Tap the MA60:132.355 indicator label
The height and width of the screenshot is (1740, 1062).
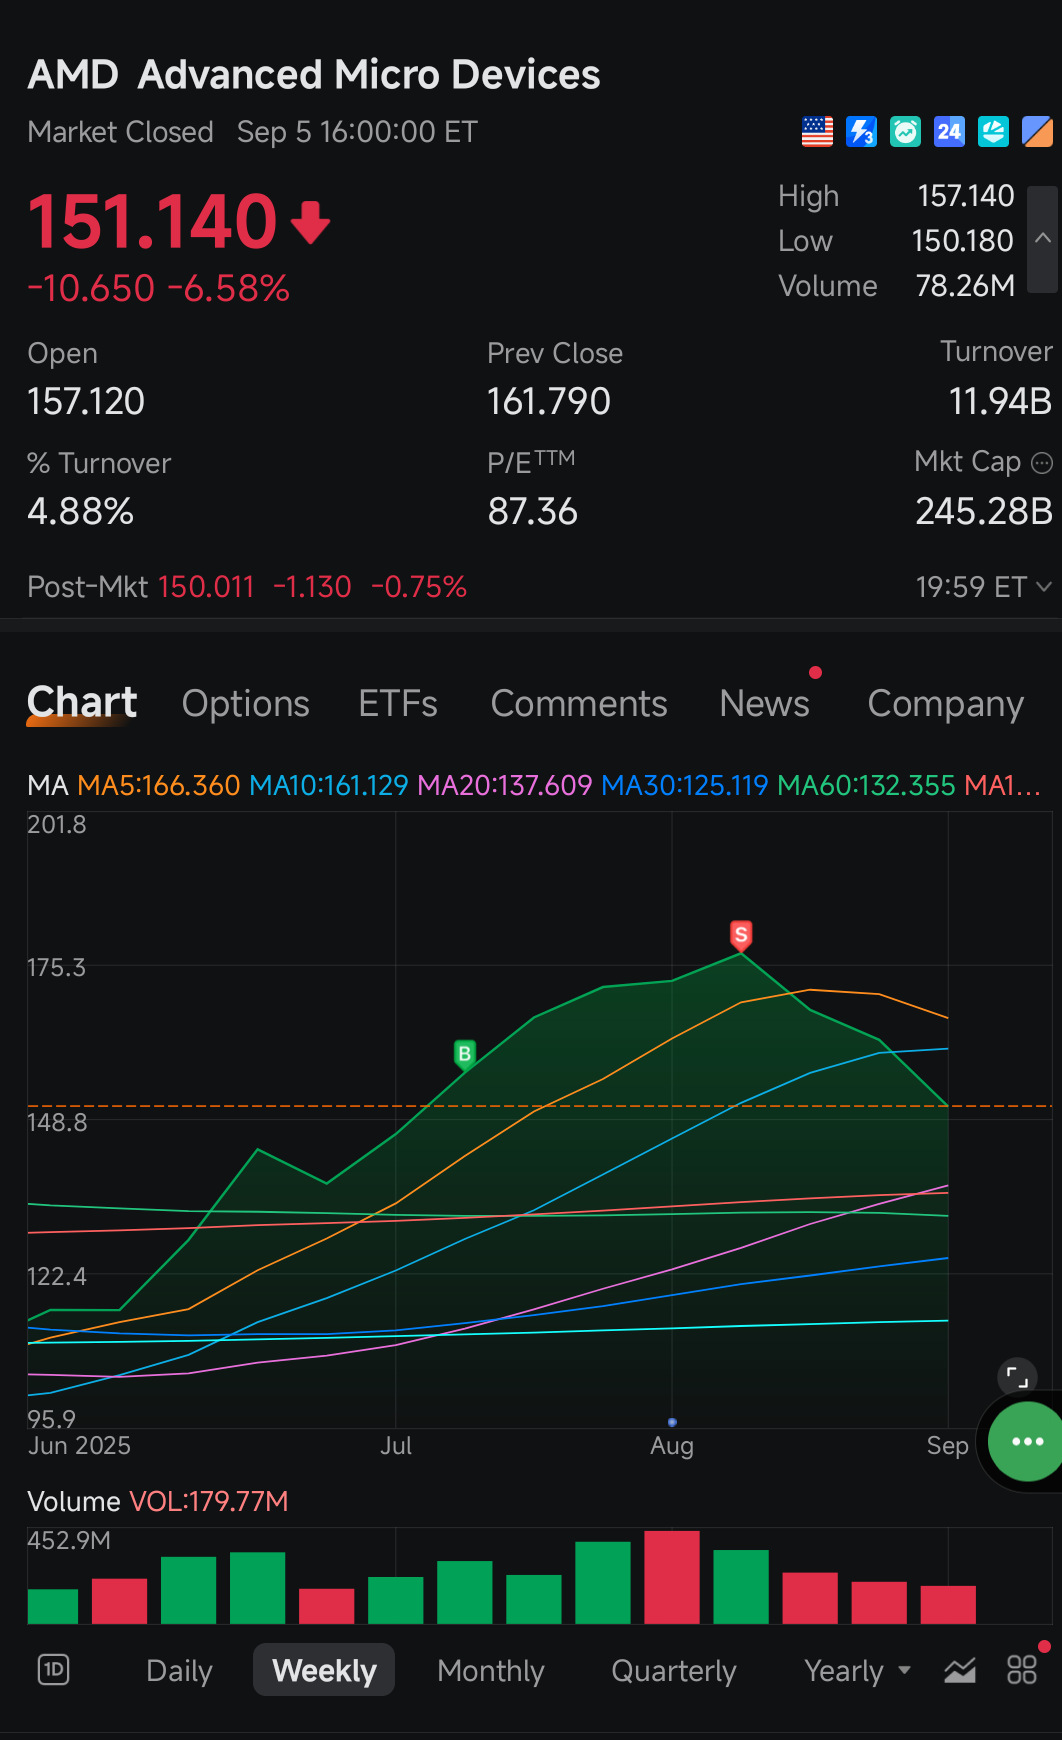[867, 786]
